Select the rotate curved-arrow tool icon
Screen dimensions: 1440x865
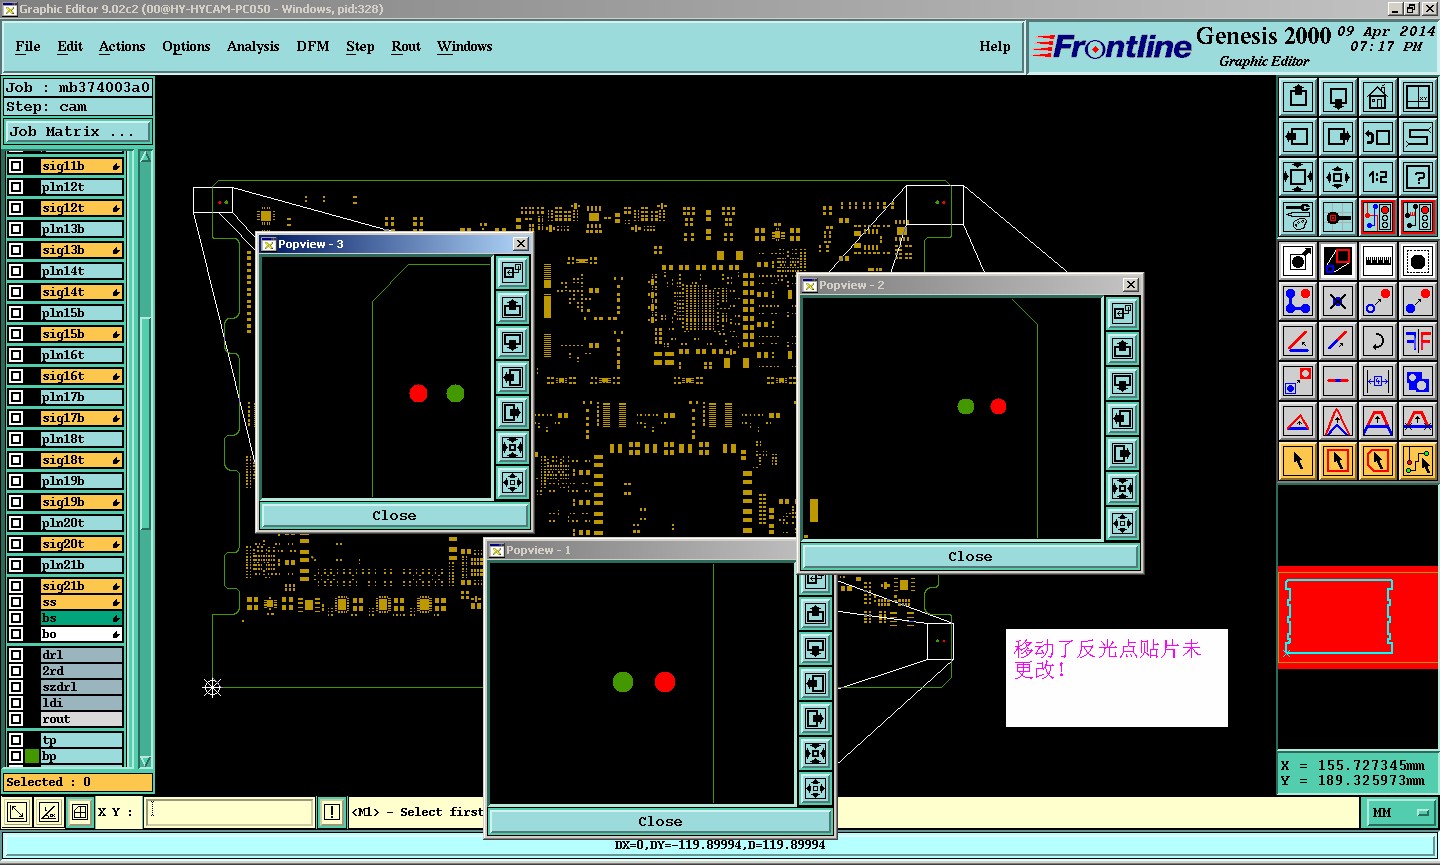pyautogui.click(x=1378, y=341)
